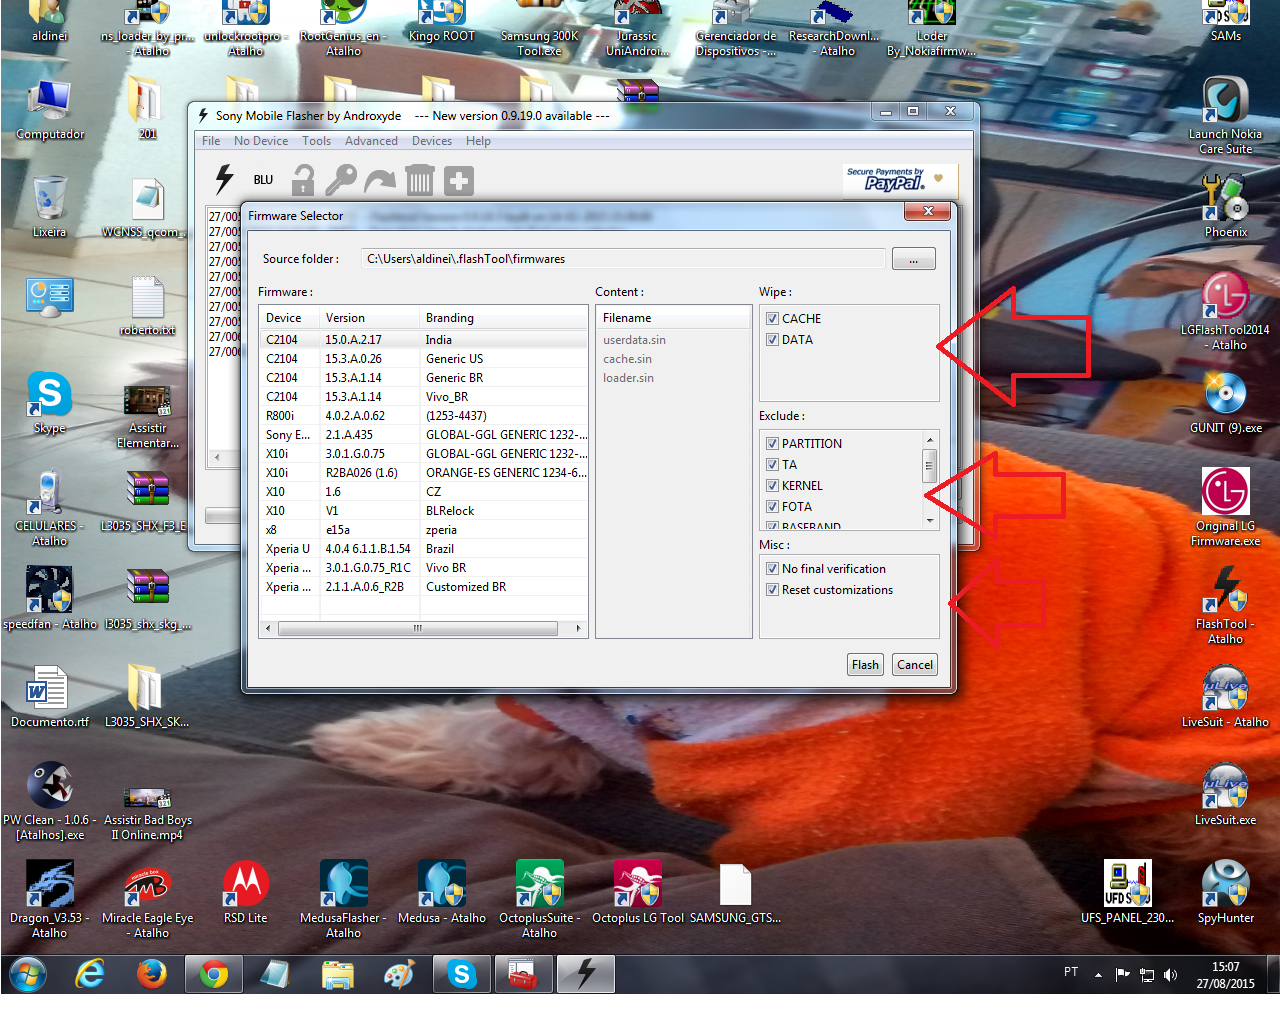1280x1024 pixels.
Task: Click the firmware list horizontal scrollbar
Action: coord(418,629)
